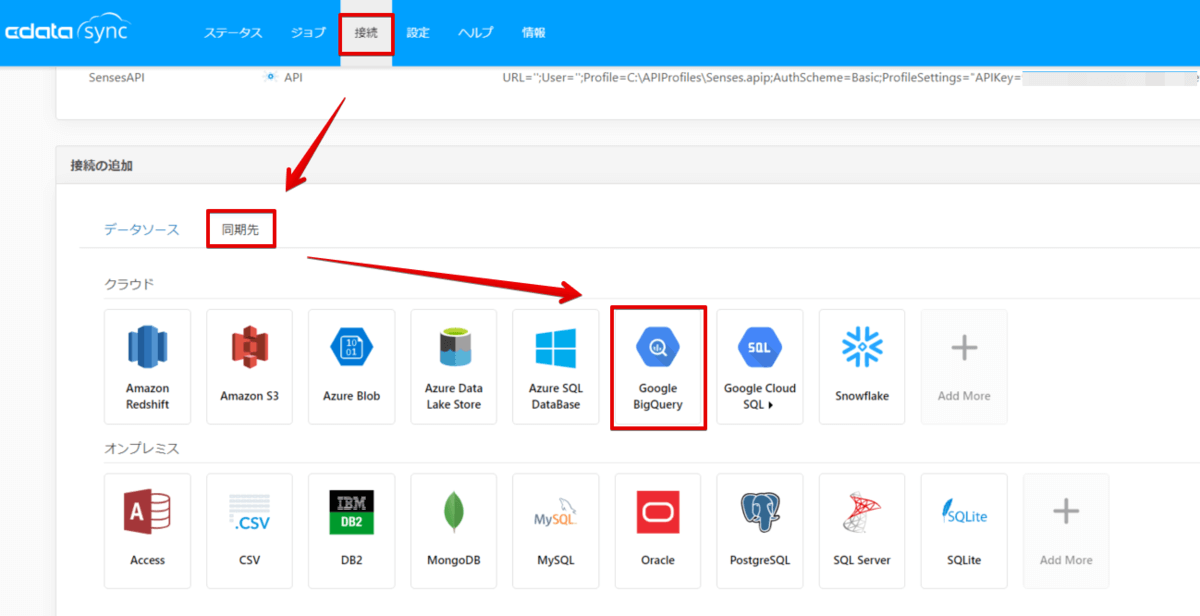Image resolution: width=1200 pixels, height=616 pixels.
Task: Select the Google BigQuery connector
Action: pyautogui.click(x=658, y=367)
